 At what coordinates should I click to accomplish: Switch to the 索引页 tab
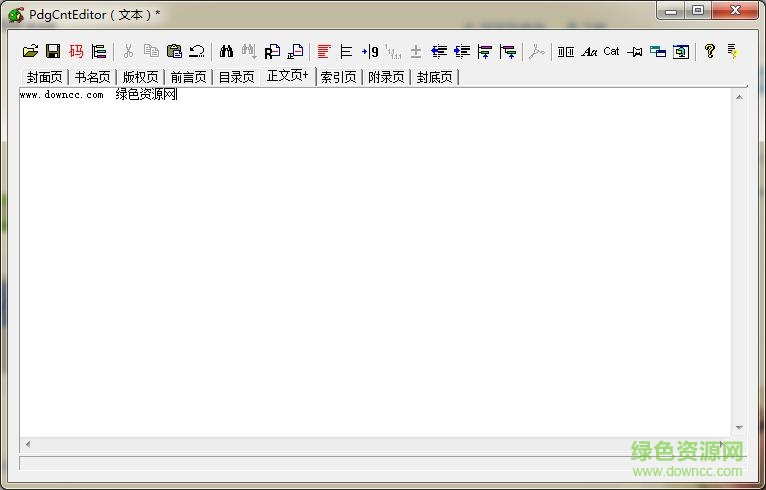(338, 77)
